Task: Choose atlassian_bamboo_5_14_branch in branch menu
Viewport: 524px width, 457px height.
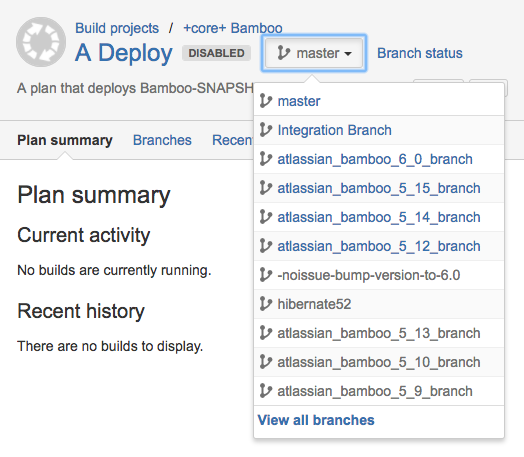Action: (379, 217)
